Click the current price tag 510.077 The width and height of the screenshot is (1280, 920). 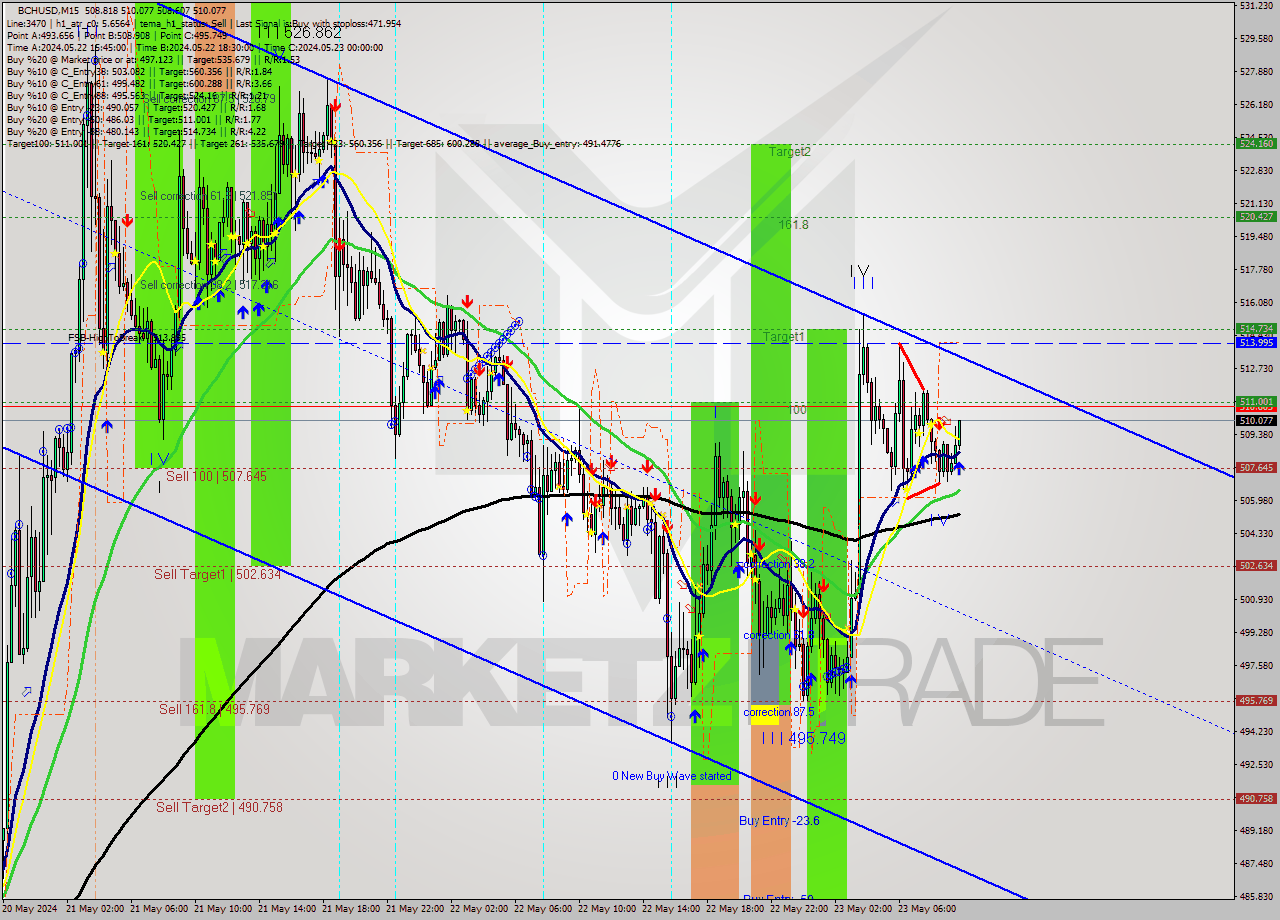pyautogui.click(x=1255, y=421)
